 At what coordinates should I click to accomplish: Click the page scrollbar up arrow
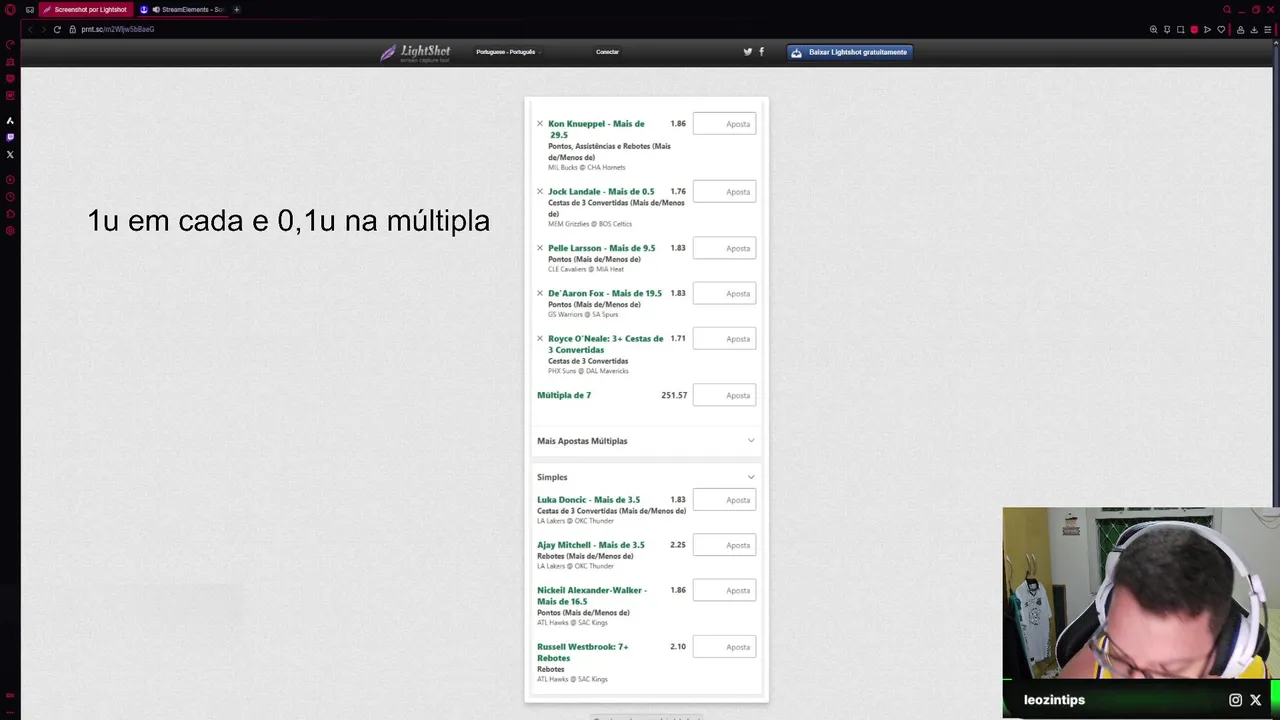(x=1276, y=43)
